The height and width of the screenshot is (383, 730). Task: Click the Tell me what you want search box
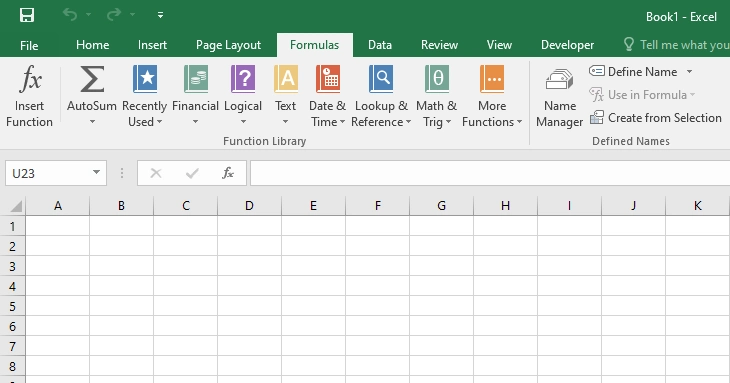coord(676,45)
